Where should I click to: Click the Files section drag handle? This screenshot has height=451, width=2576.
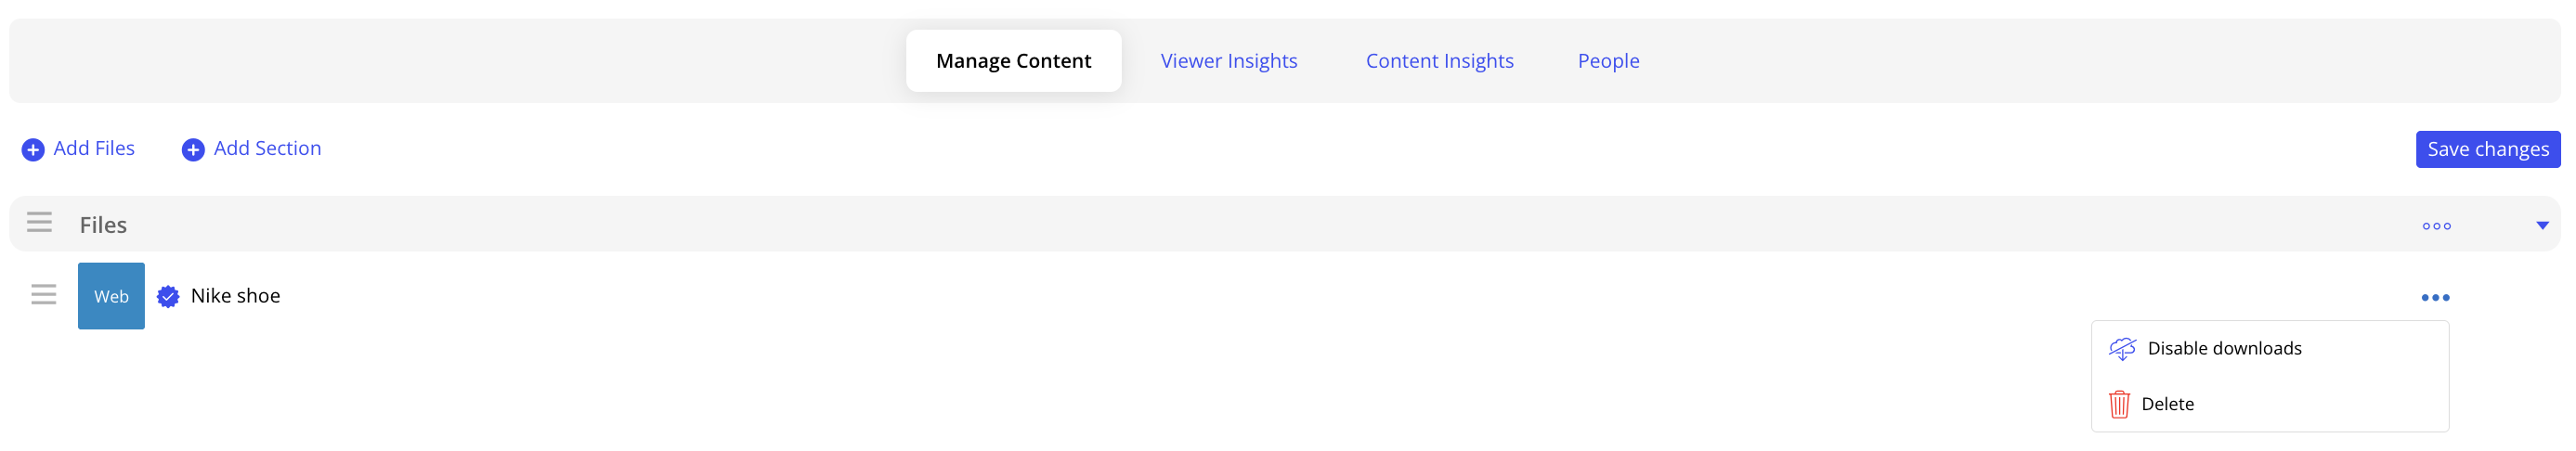pos(39,222)
